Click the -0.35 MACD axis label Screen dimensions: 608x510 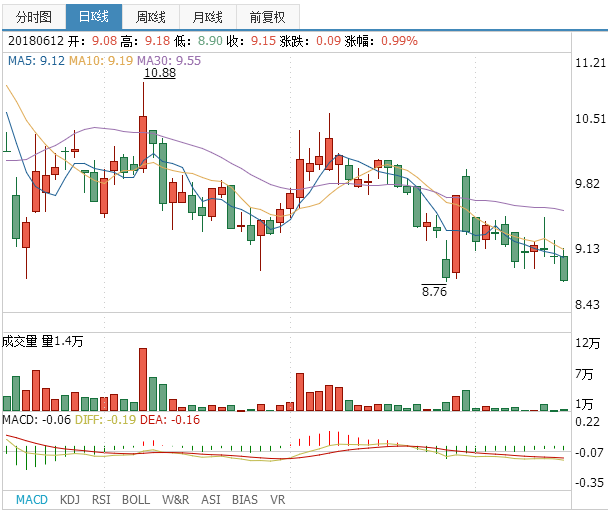pos(589,483)
